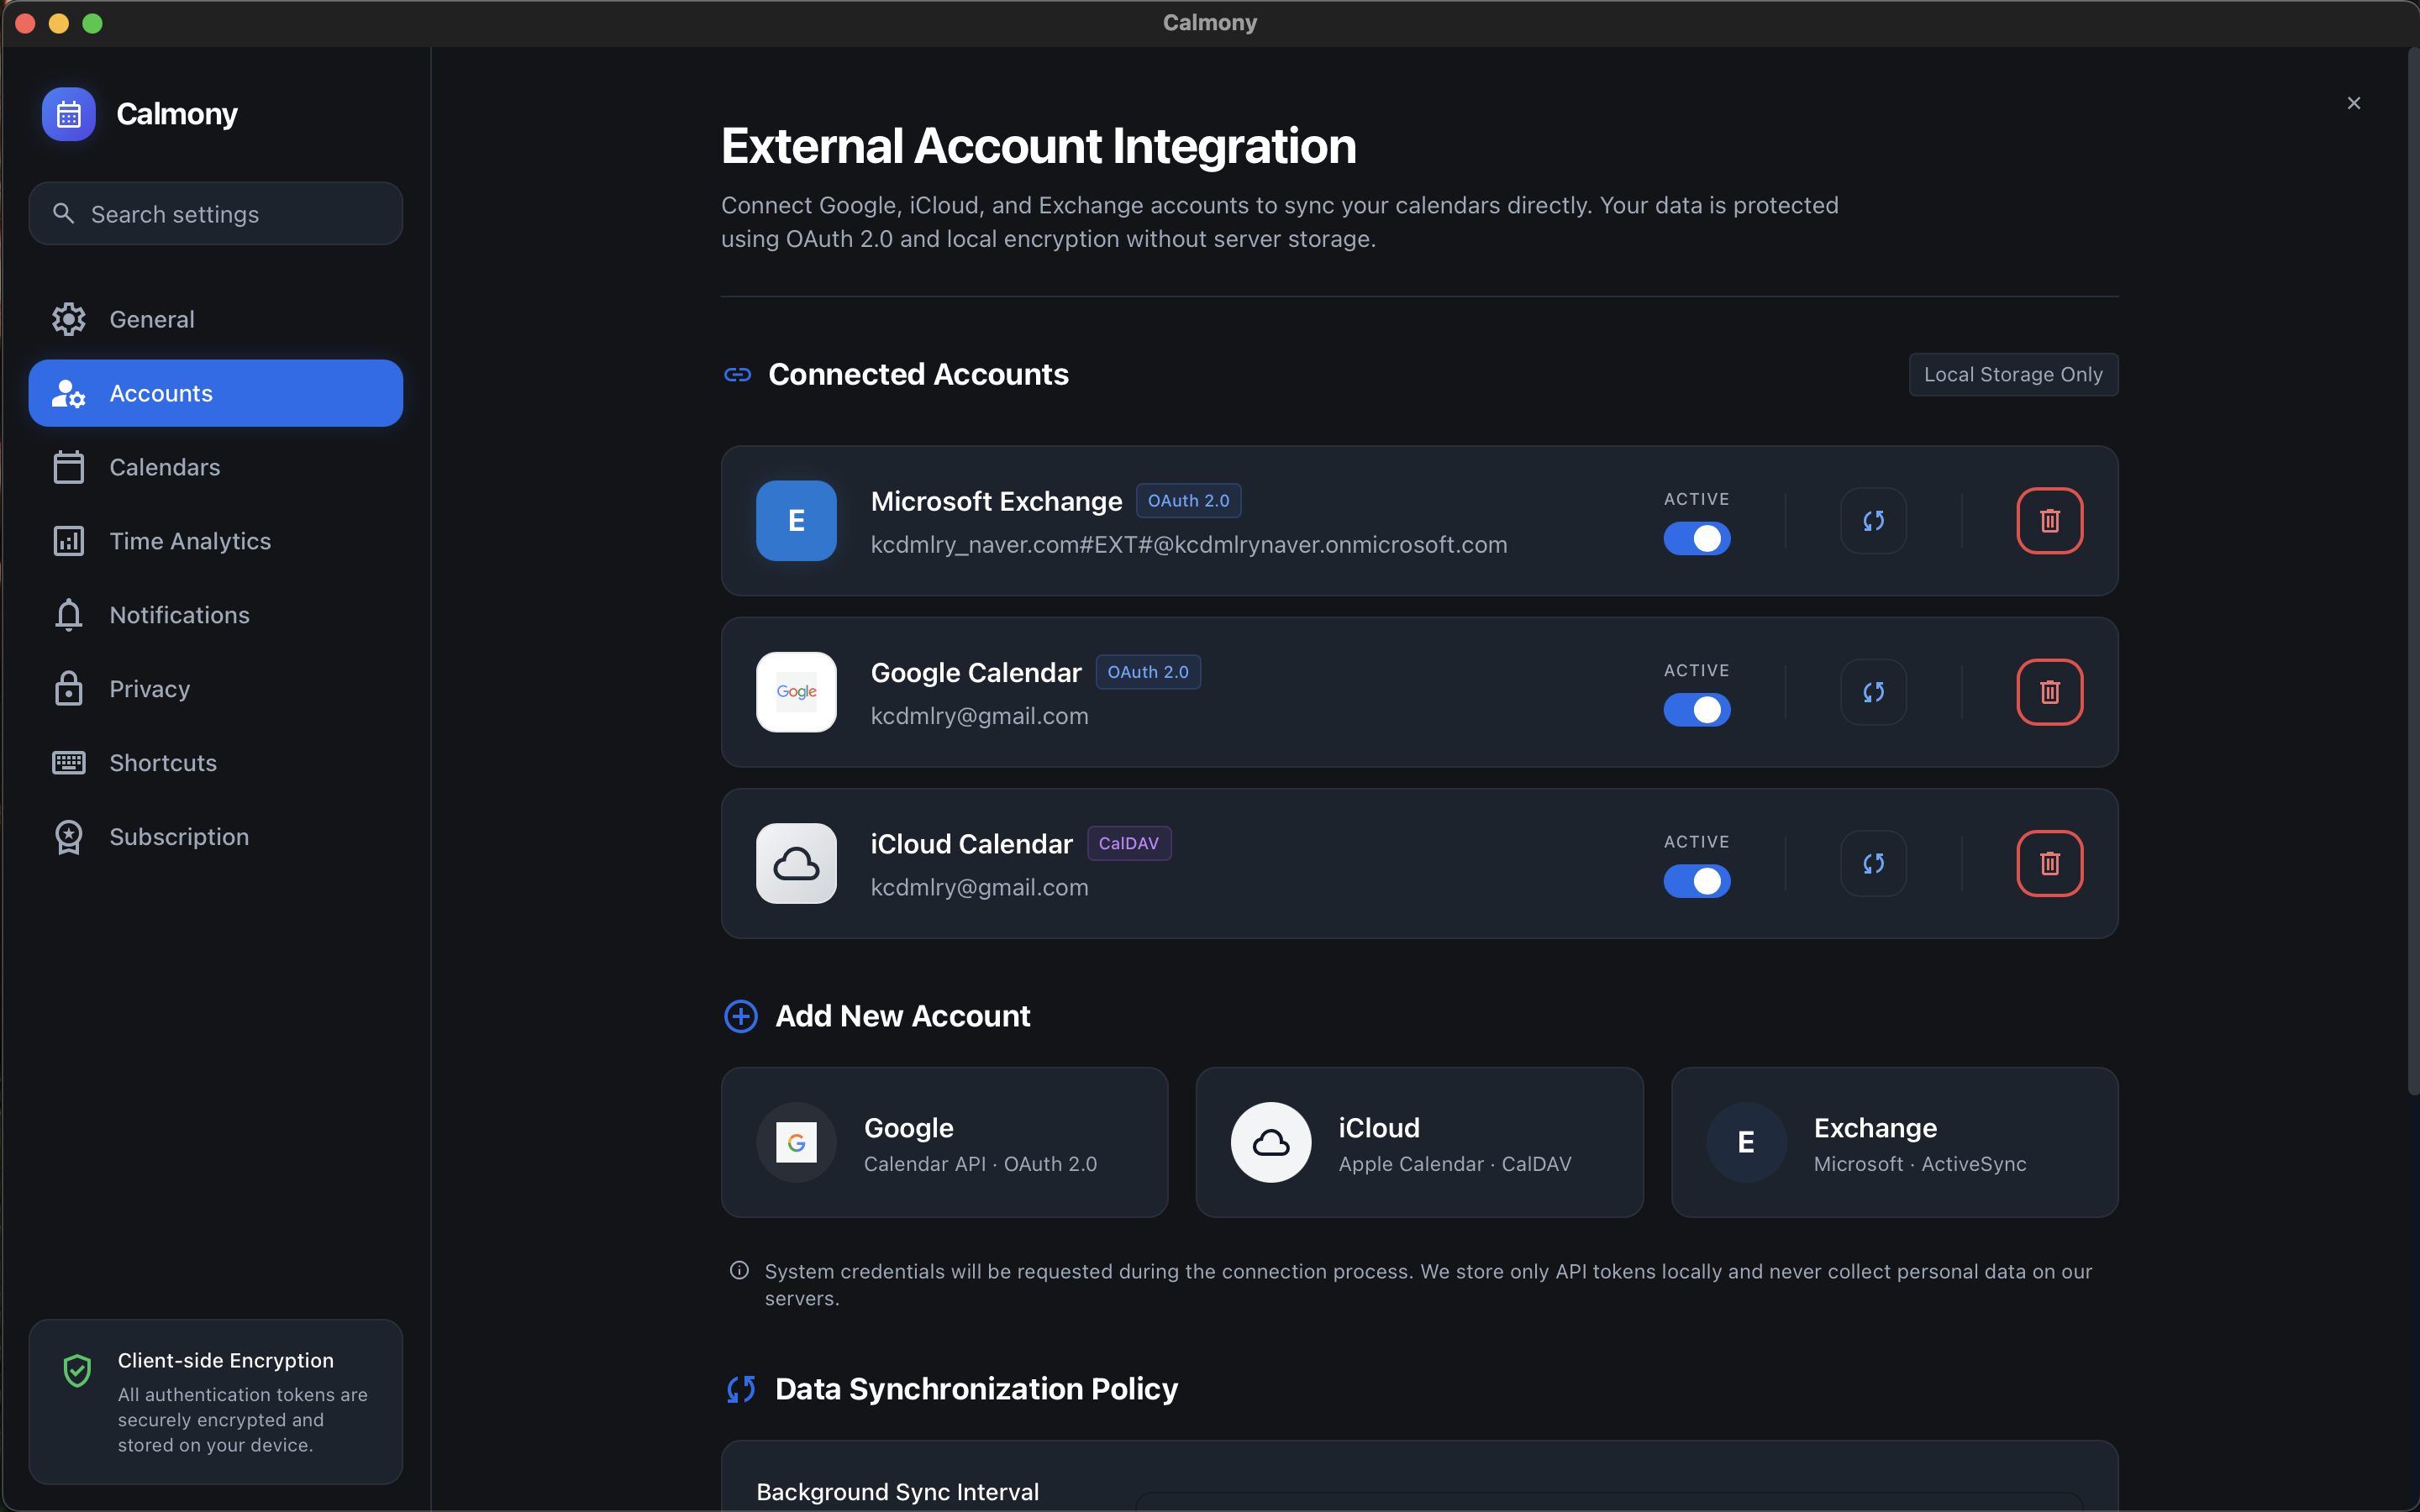Image resolution: width=2420 pixels, height=1512 pixels.
Task: Click the Local Storage Only button
Action: (x=2012, y=374)
